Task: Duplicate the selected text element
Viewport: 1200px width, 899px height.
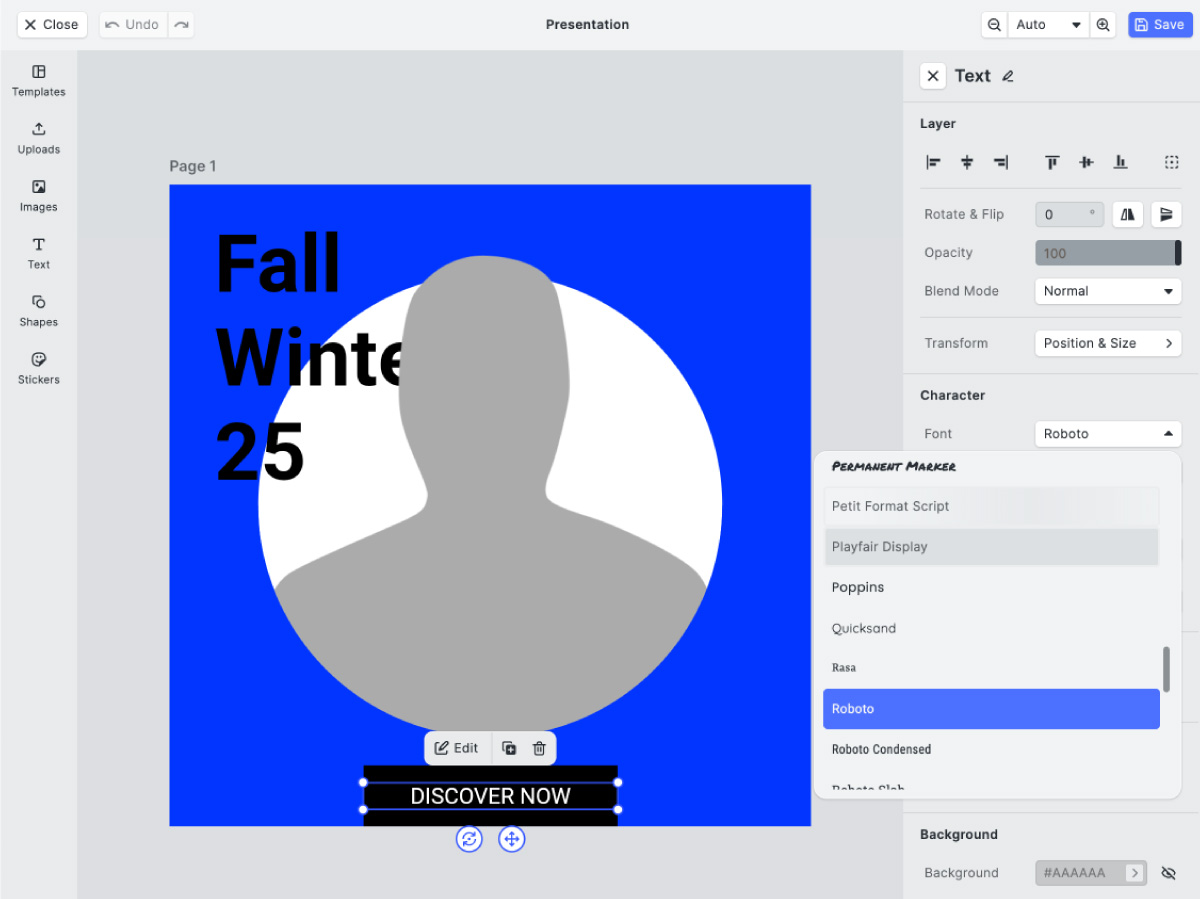Action: [509, 748]
